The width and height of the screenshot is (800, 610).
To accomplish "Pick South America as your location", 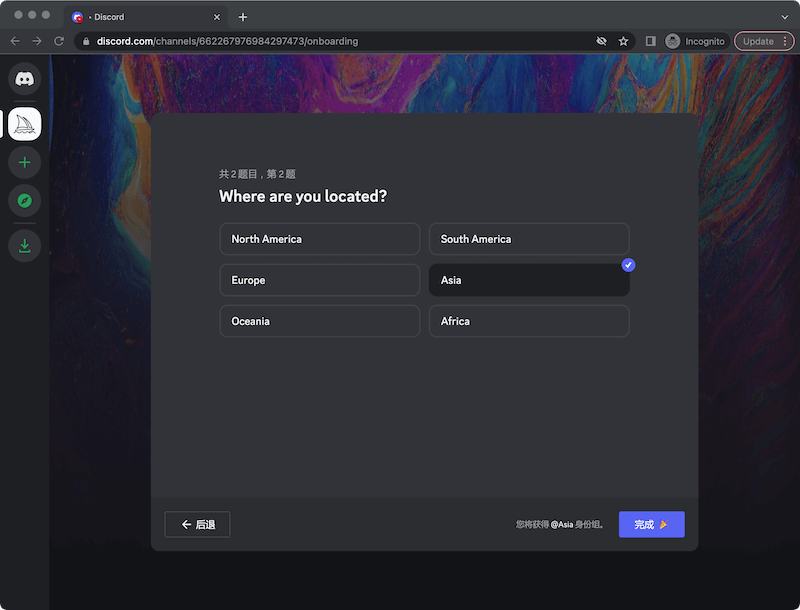I will tap(528, 239).
